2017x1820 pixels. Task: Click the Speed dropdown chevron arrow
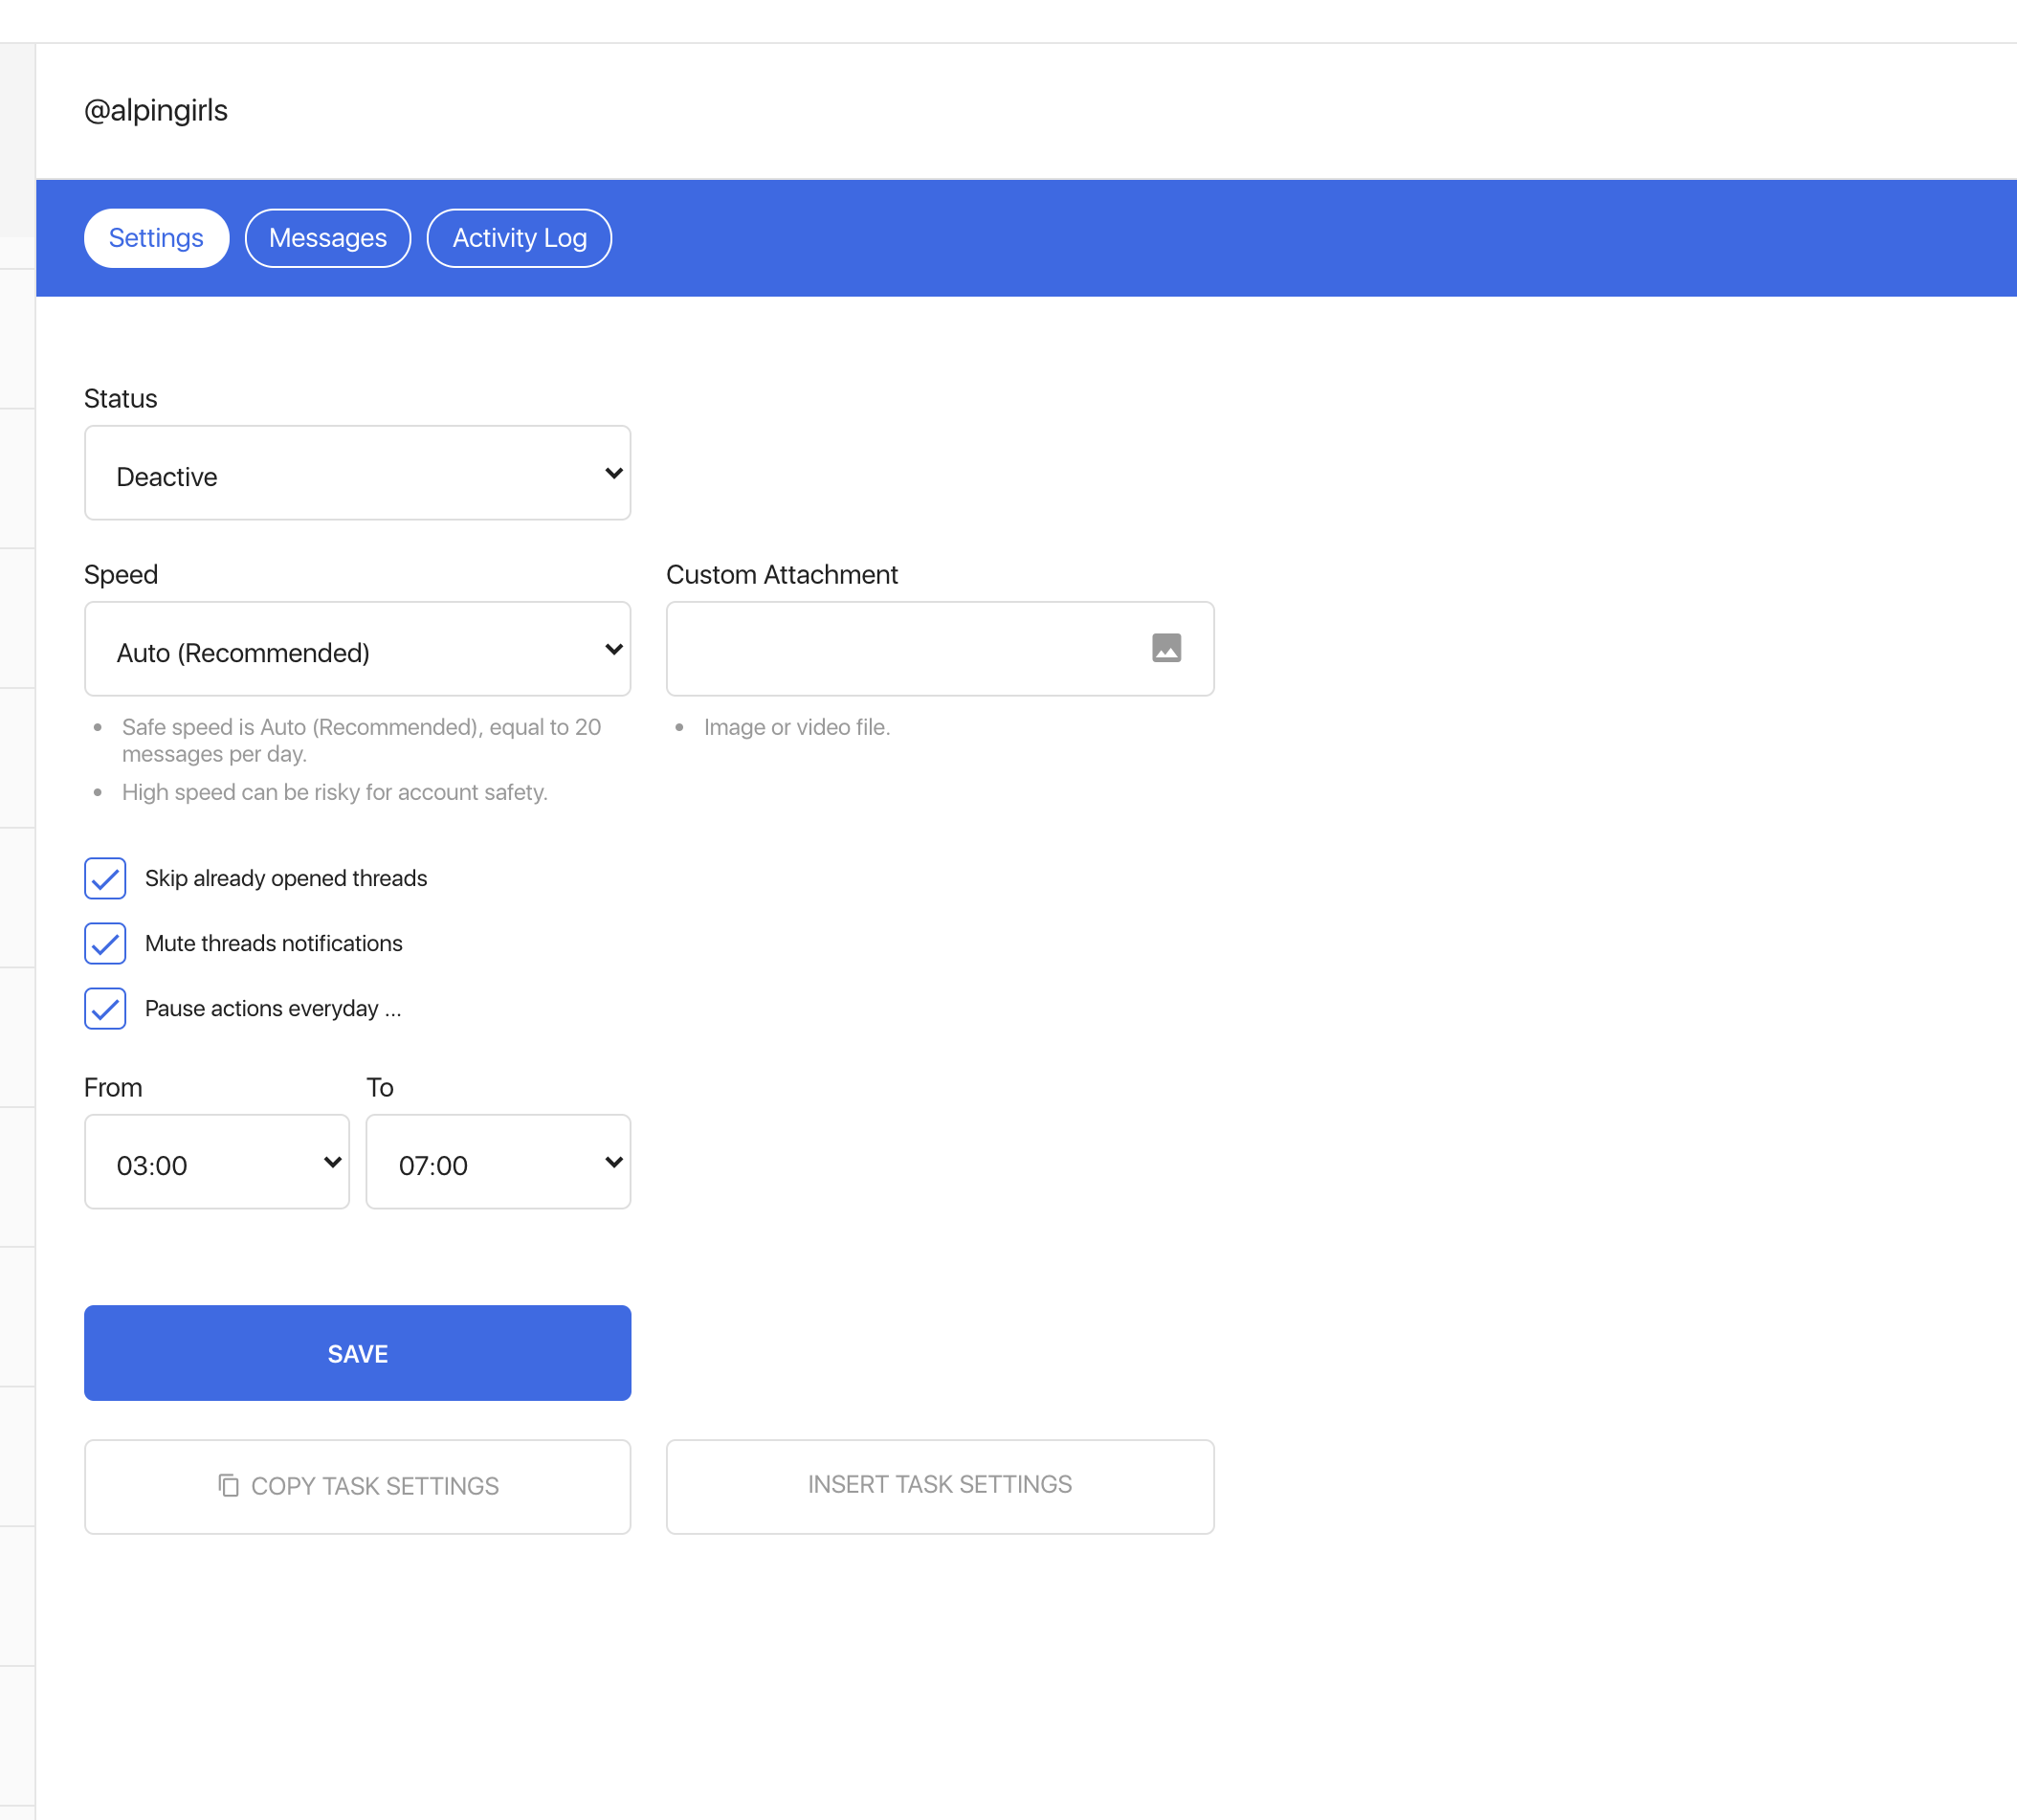614,649
